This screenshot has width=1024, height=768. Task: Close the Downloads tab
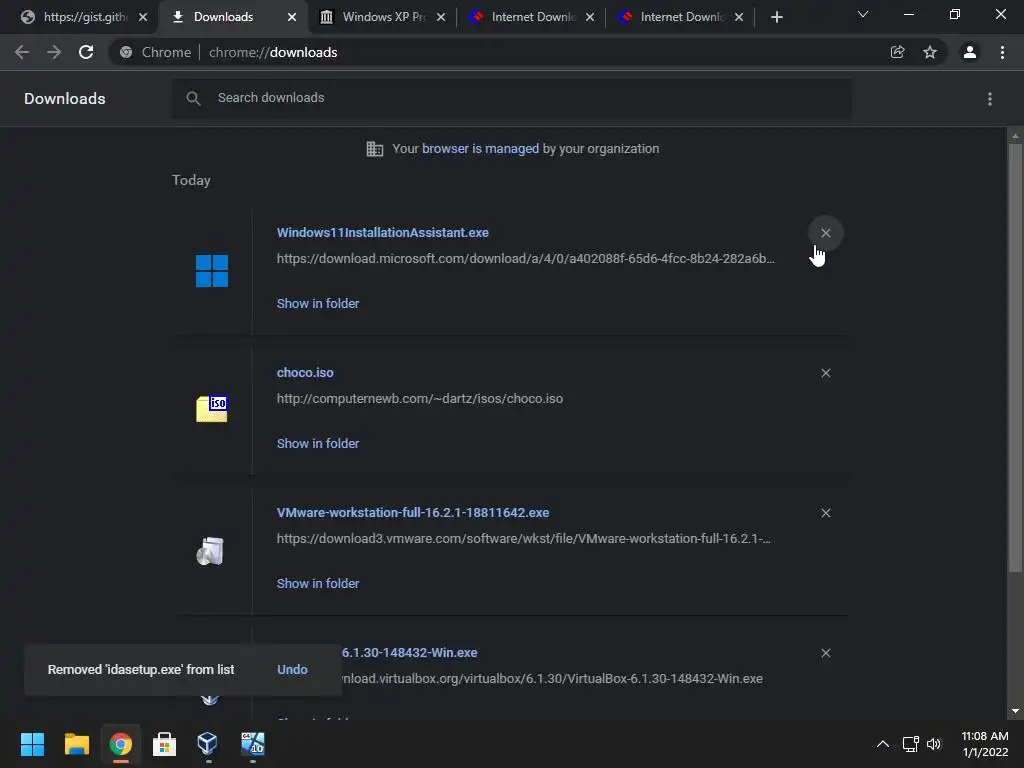(292, 17)
